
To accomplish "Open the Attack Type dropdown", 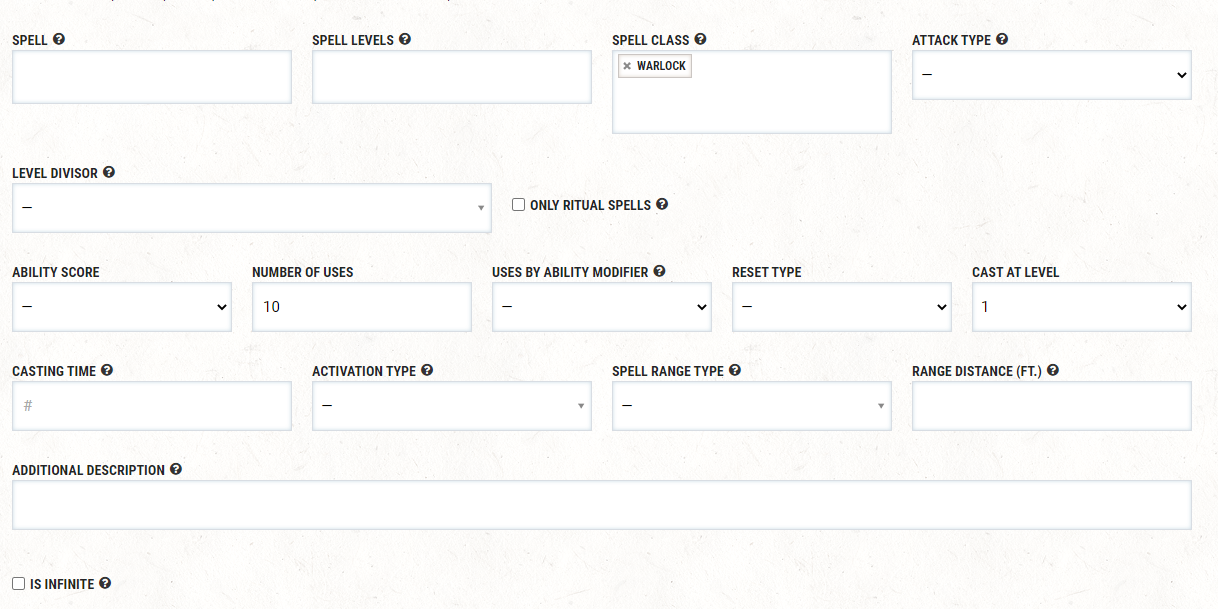I will click(x=1051, y=75).
